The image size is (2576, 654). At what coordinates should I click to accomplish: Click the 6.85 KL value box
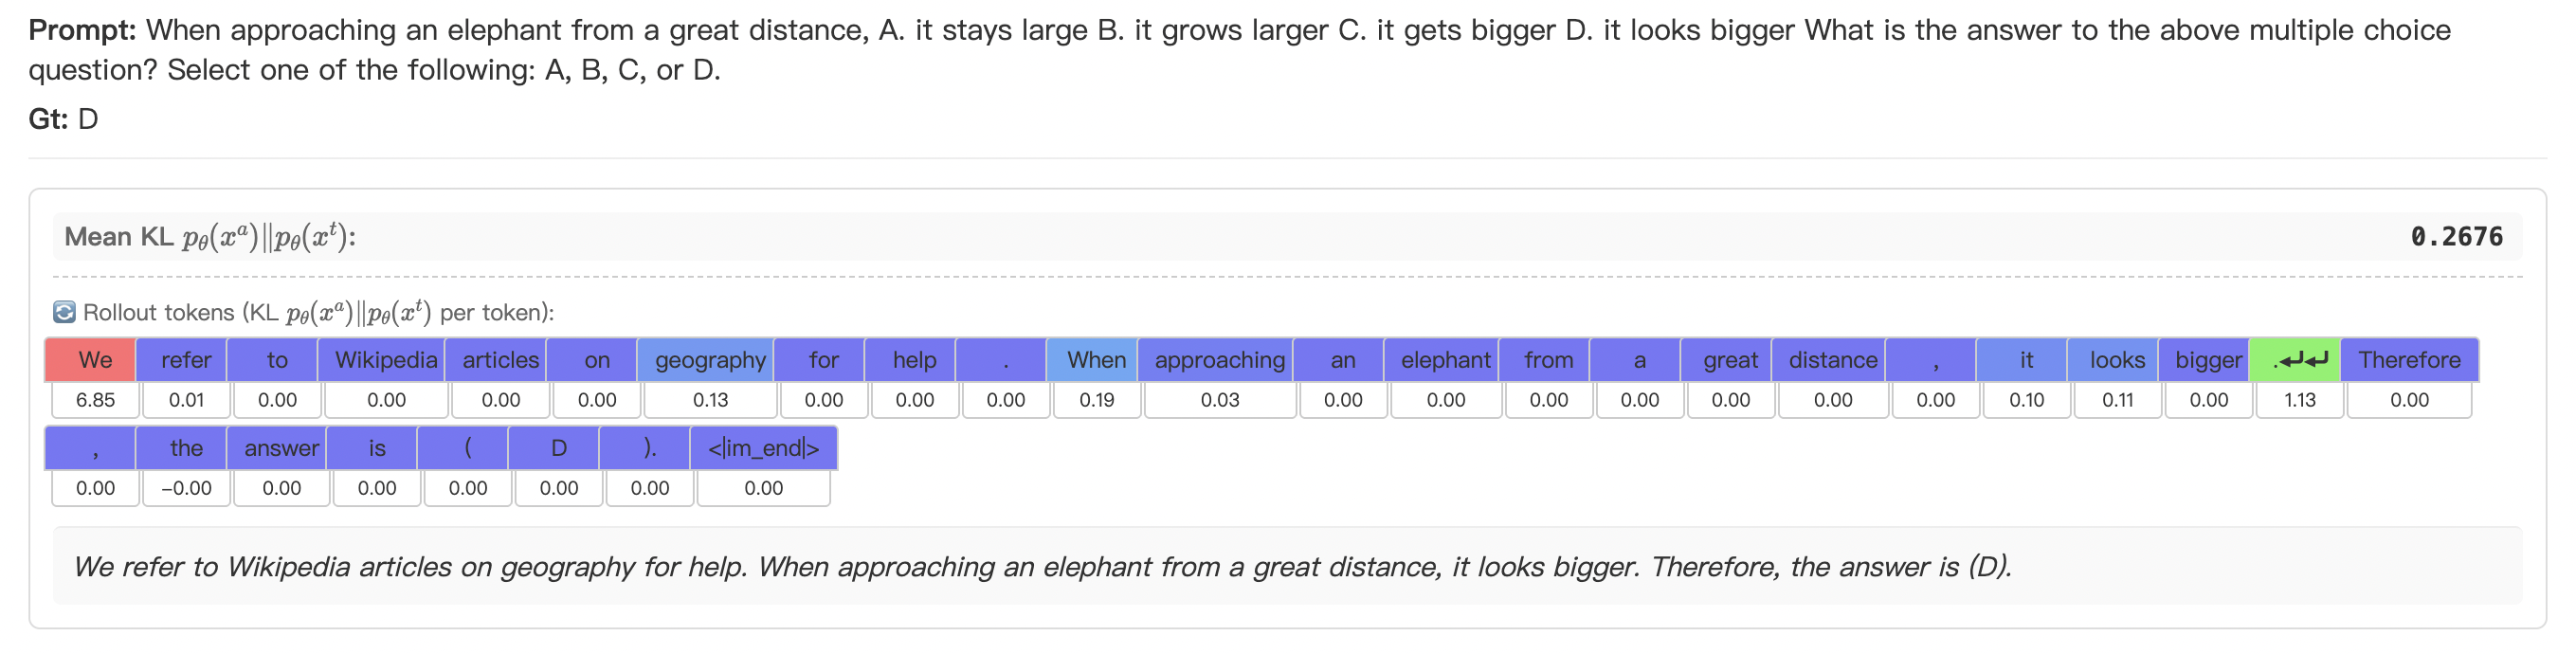(95, 400)
